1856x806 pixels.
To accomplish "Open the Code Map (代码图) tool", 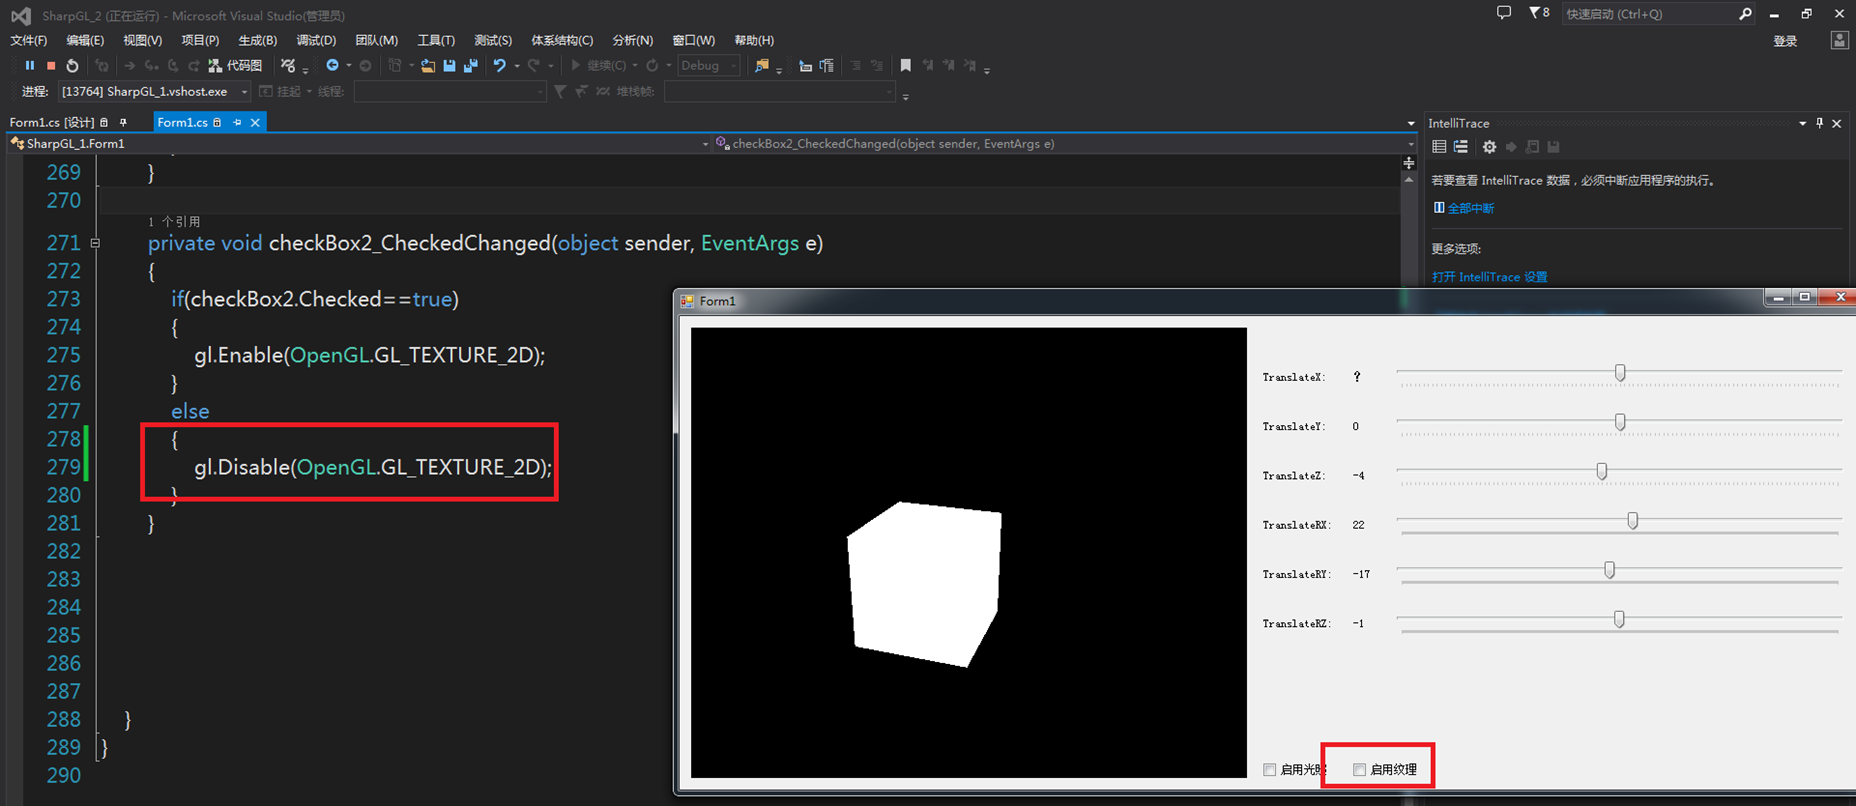I will (235, 66).
